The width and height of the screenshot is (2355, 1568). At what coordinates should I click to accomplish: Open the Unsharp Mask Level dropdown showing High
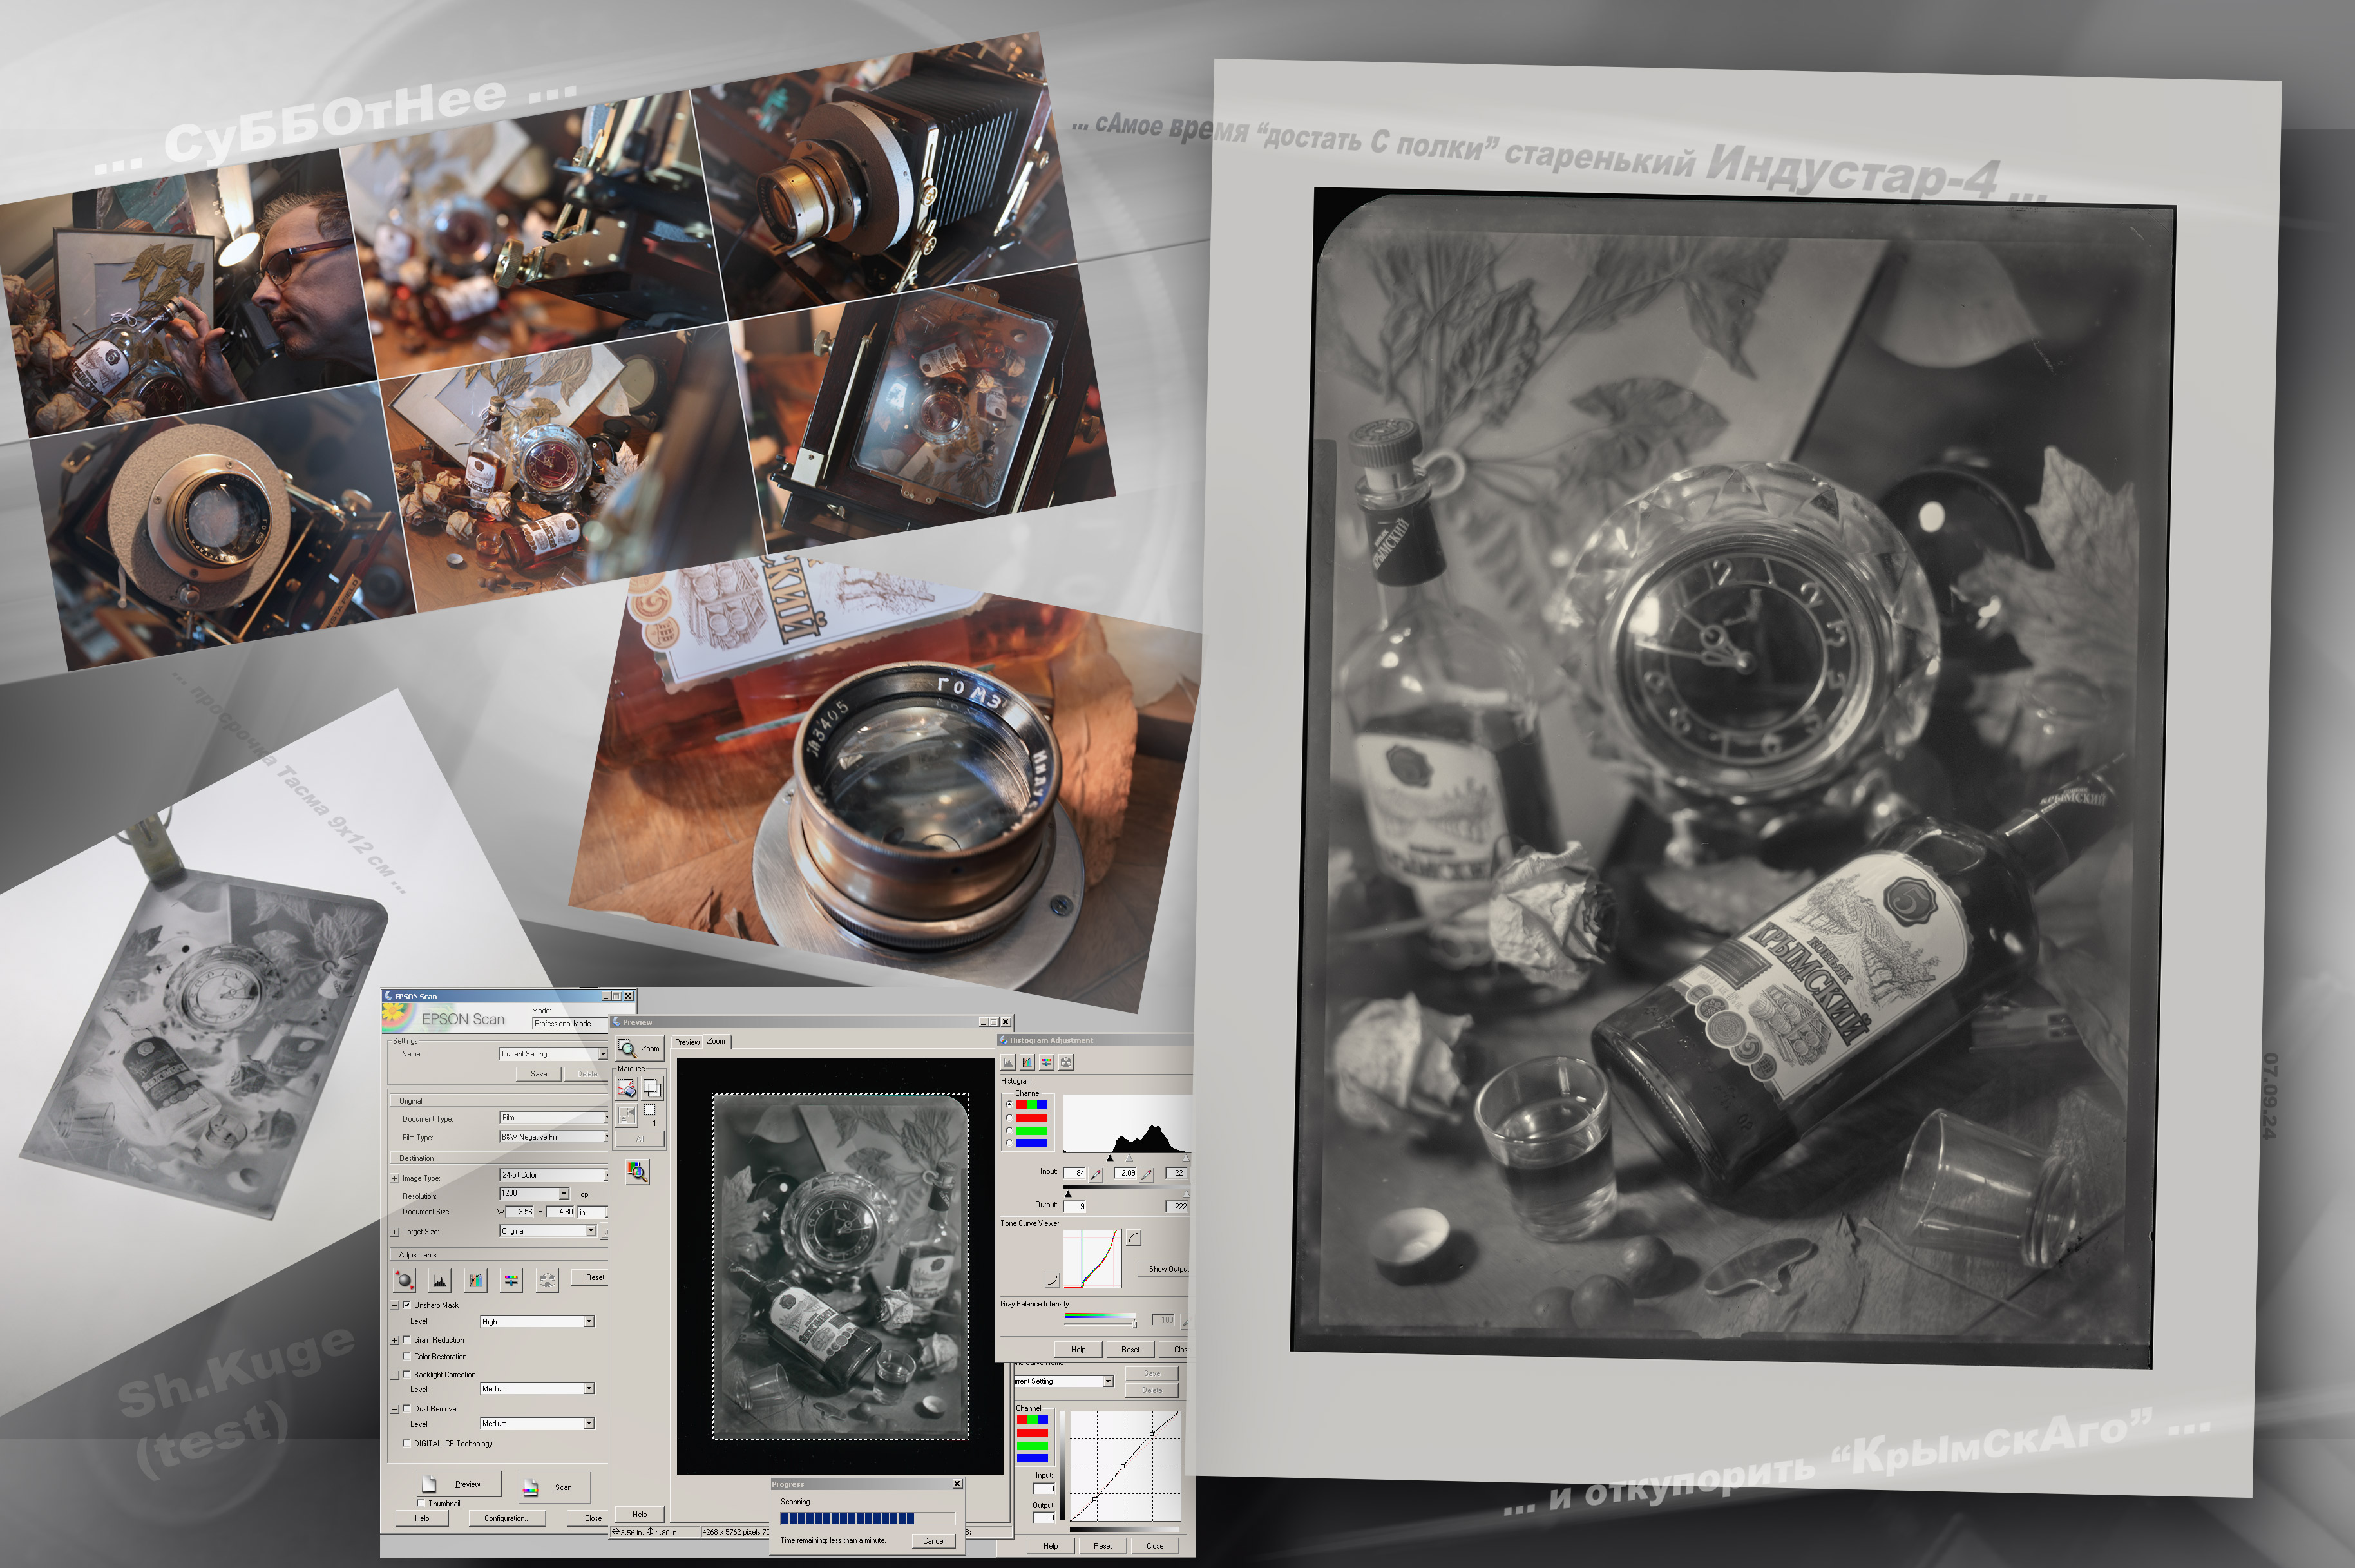coord(538,1322)
